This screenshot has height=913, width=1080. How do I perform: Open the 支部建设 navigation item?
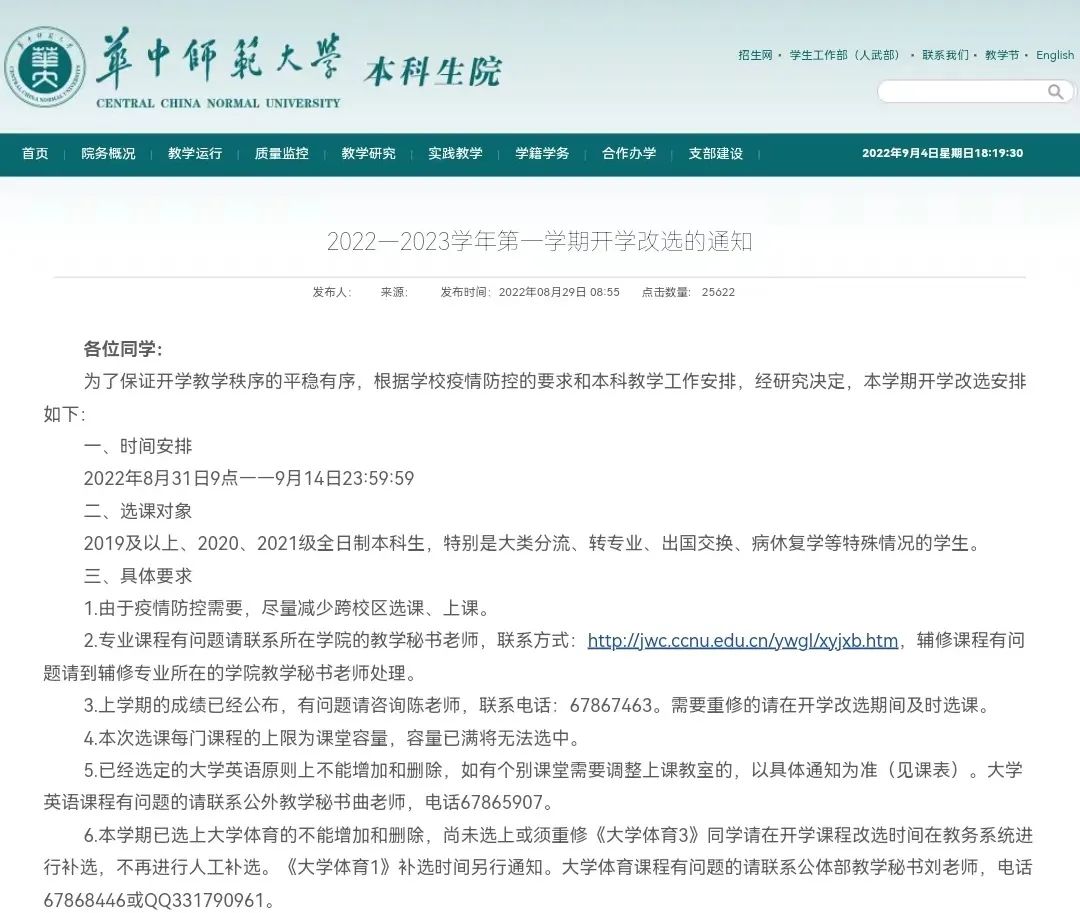[716, 154]
